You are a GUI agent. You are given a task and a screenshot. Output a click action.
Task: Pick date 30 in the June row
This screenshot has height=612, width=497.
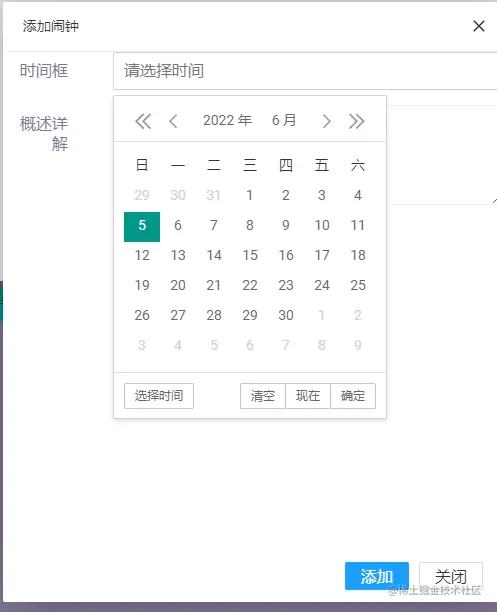[286, 315]
